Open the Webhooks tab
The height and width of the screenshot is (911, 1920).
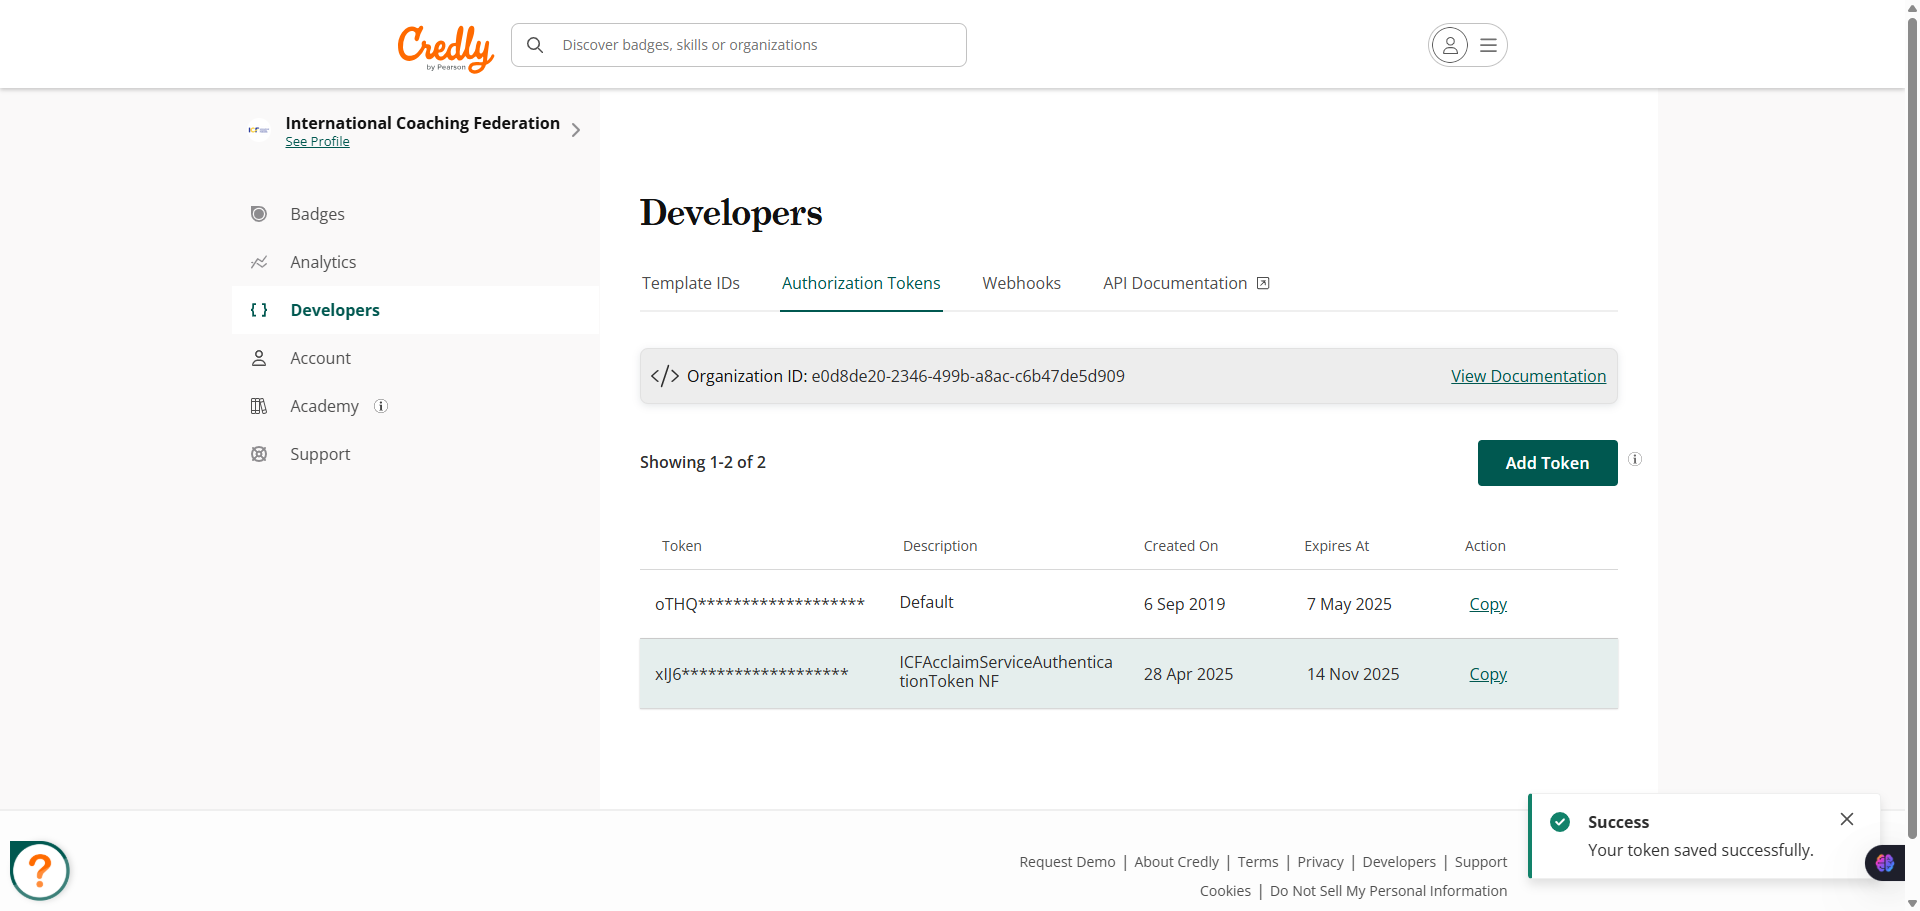tap(1022, 283)
